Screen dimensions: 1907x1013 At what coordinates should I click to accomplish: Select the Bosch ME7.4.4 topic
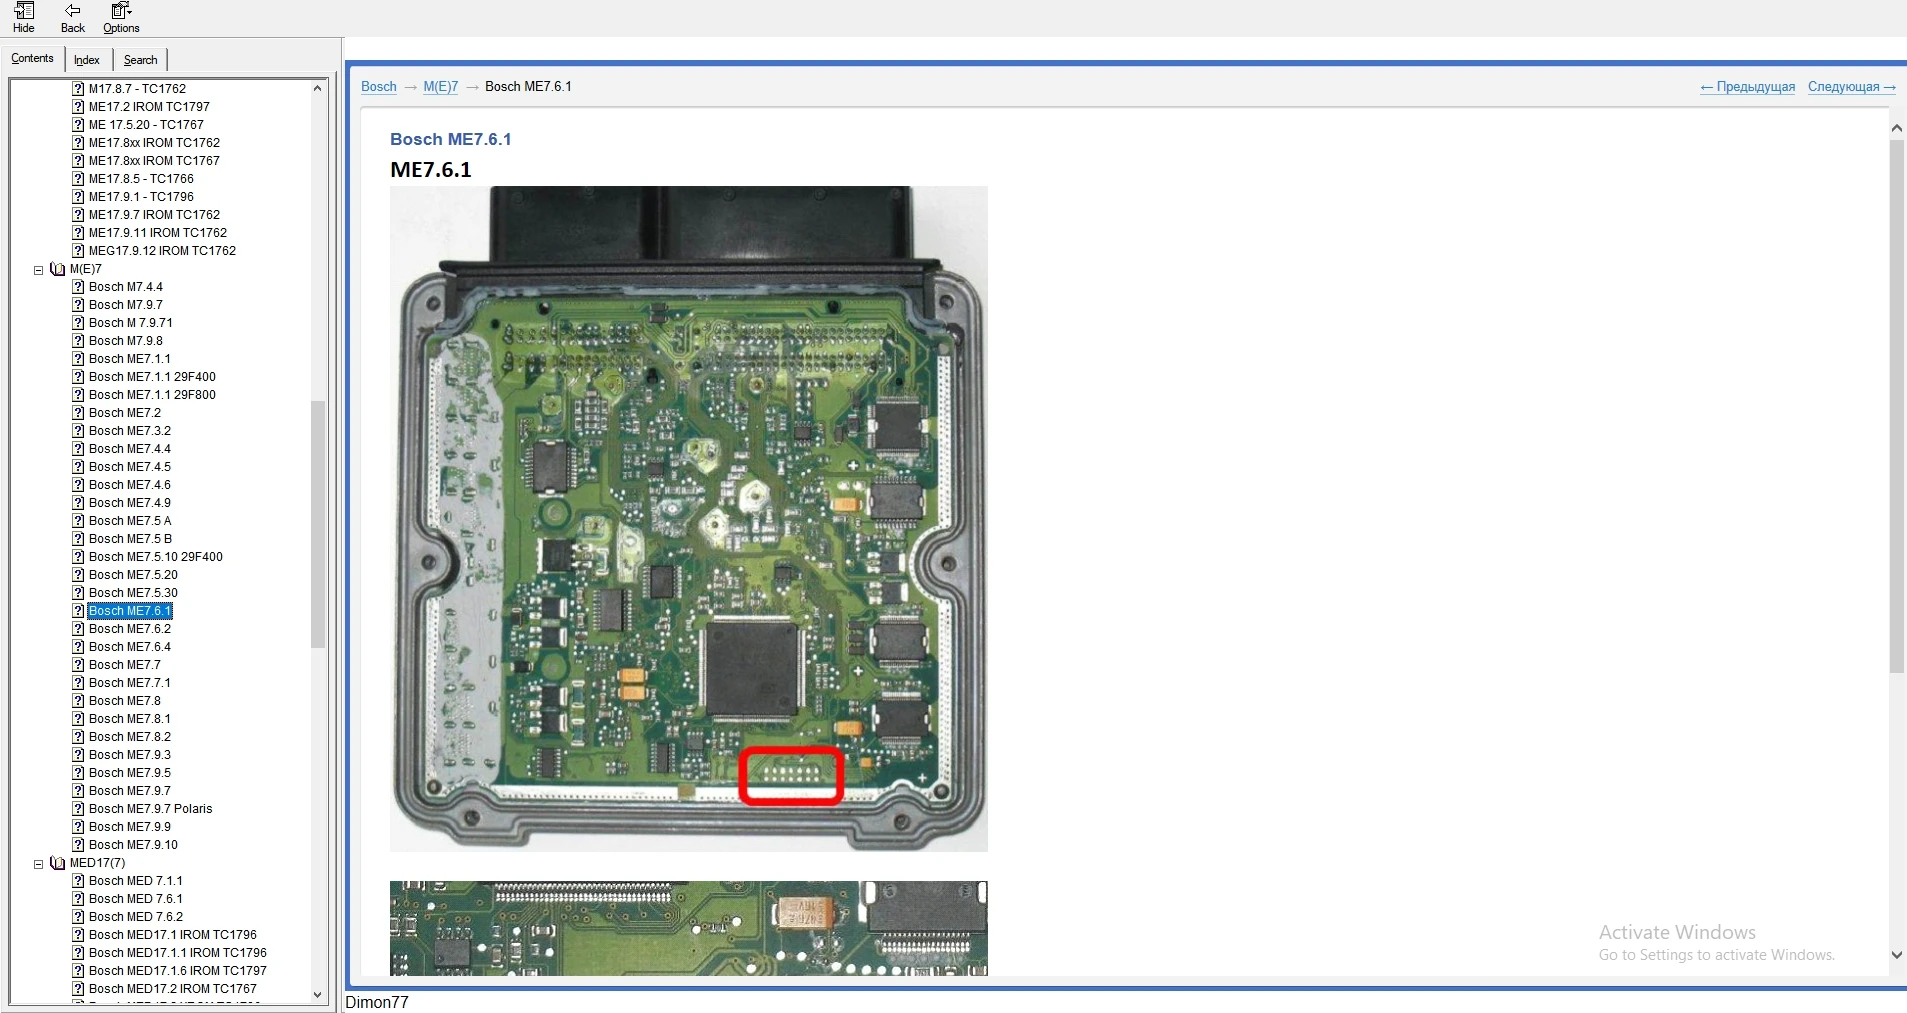[x=130, y=449]
